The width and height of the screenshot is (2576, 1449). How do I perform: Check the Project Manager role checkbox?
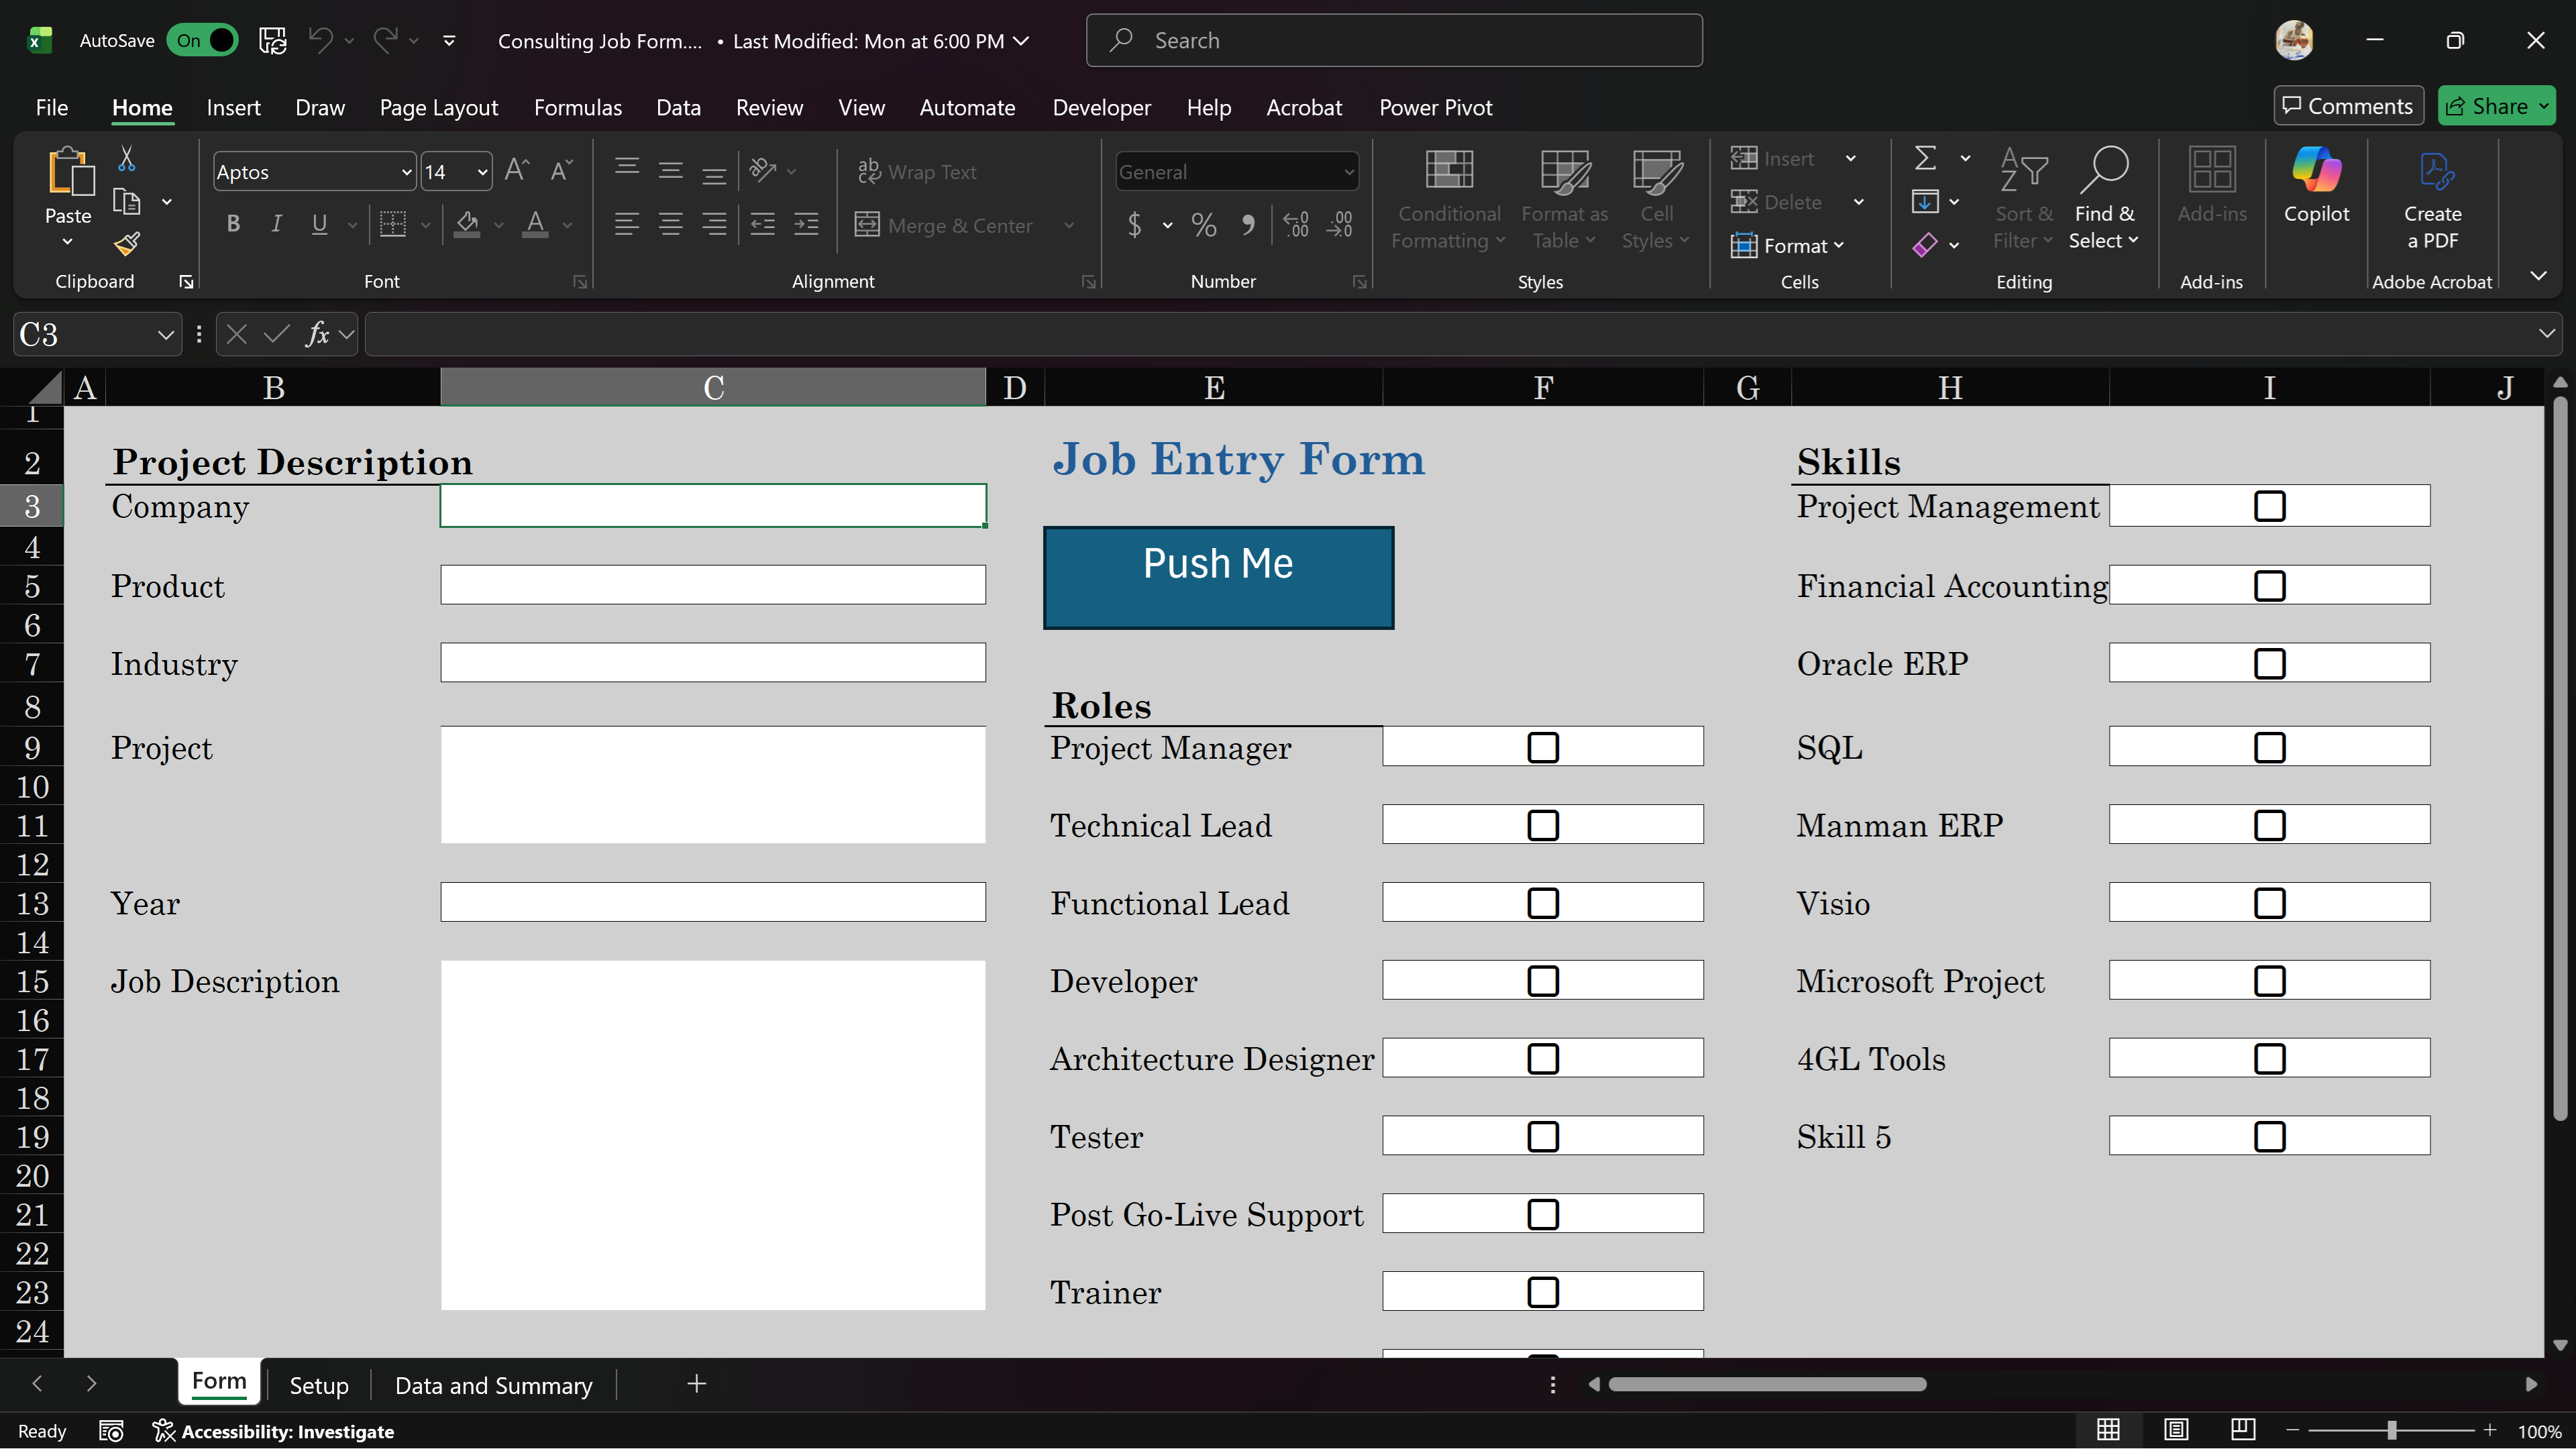[1543, 747]
